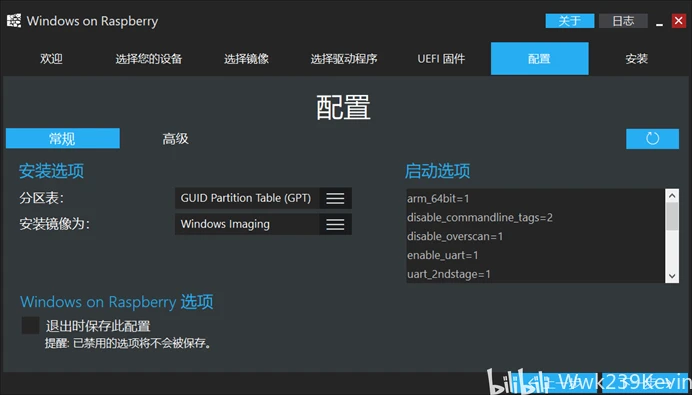Click scroll down arrow in 启动选项 list

(x=672, y=276)
